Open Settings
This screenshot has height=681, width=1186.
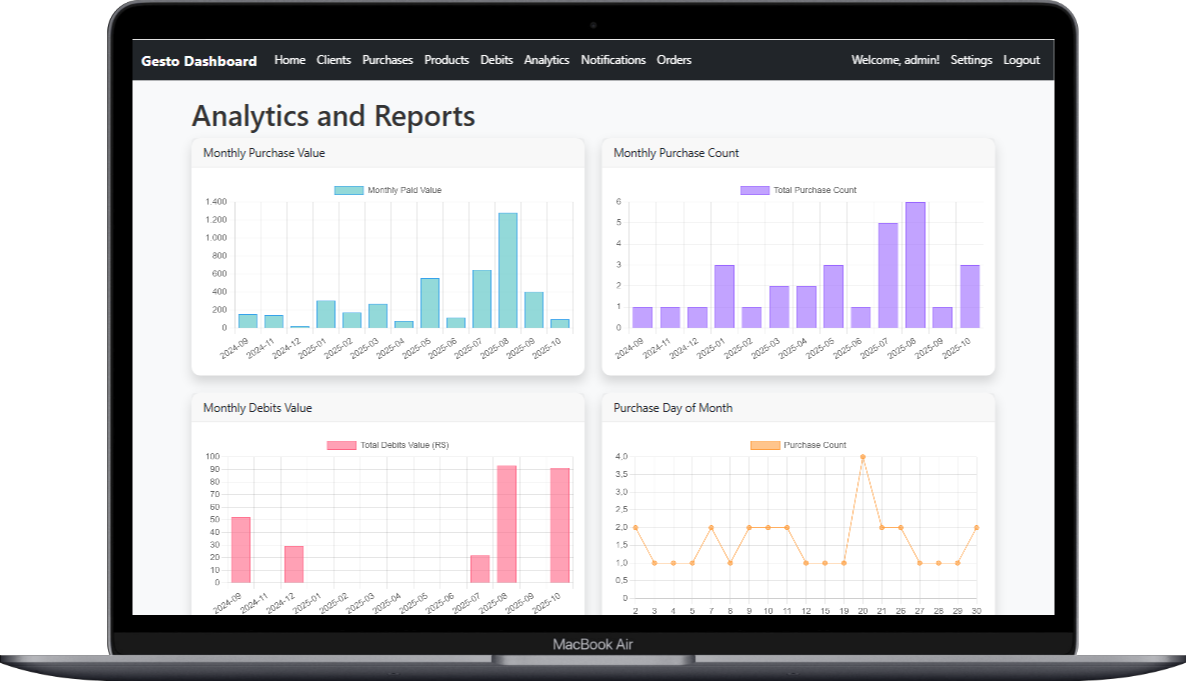click(x=971, y=60)
